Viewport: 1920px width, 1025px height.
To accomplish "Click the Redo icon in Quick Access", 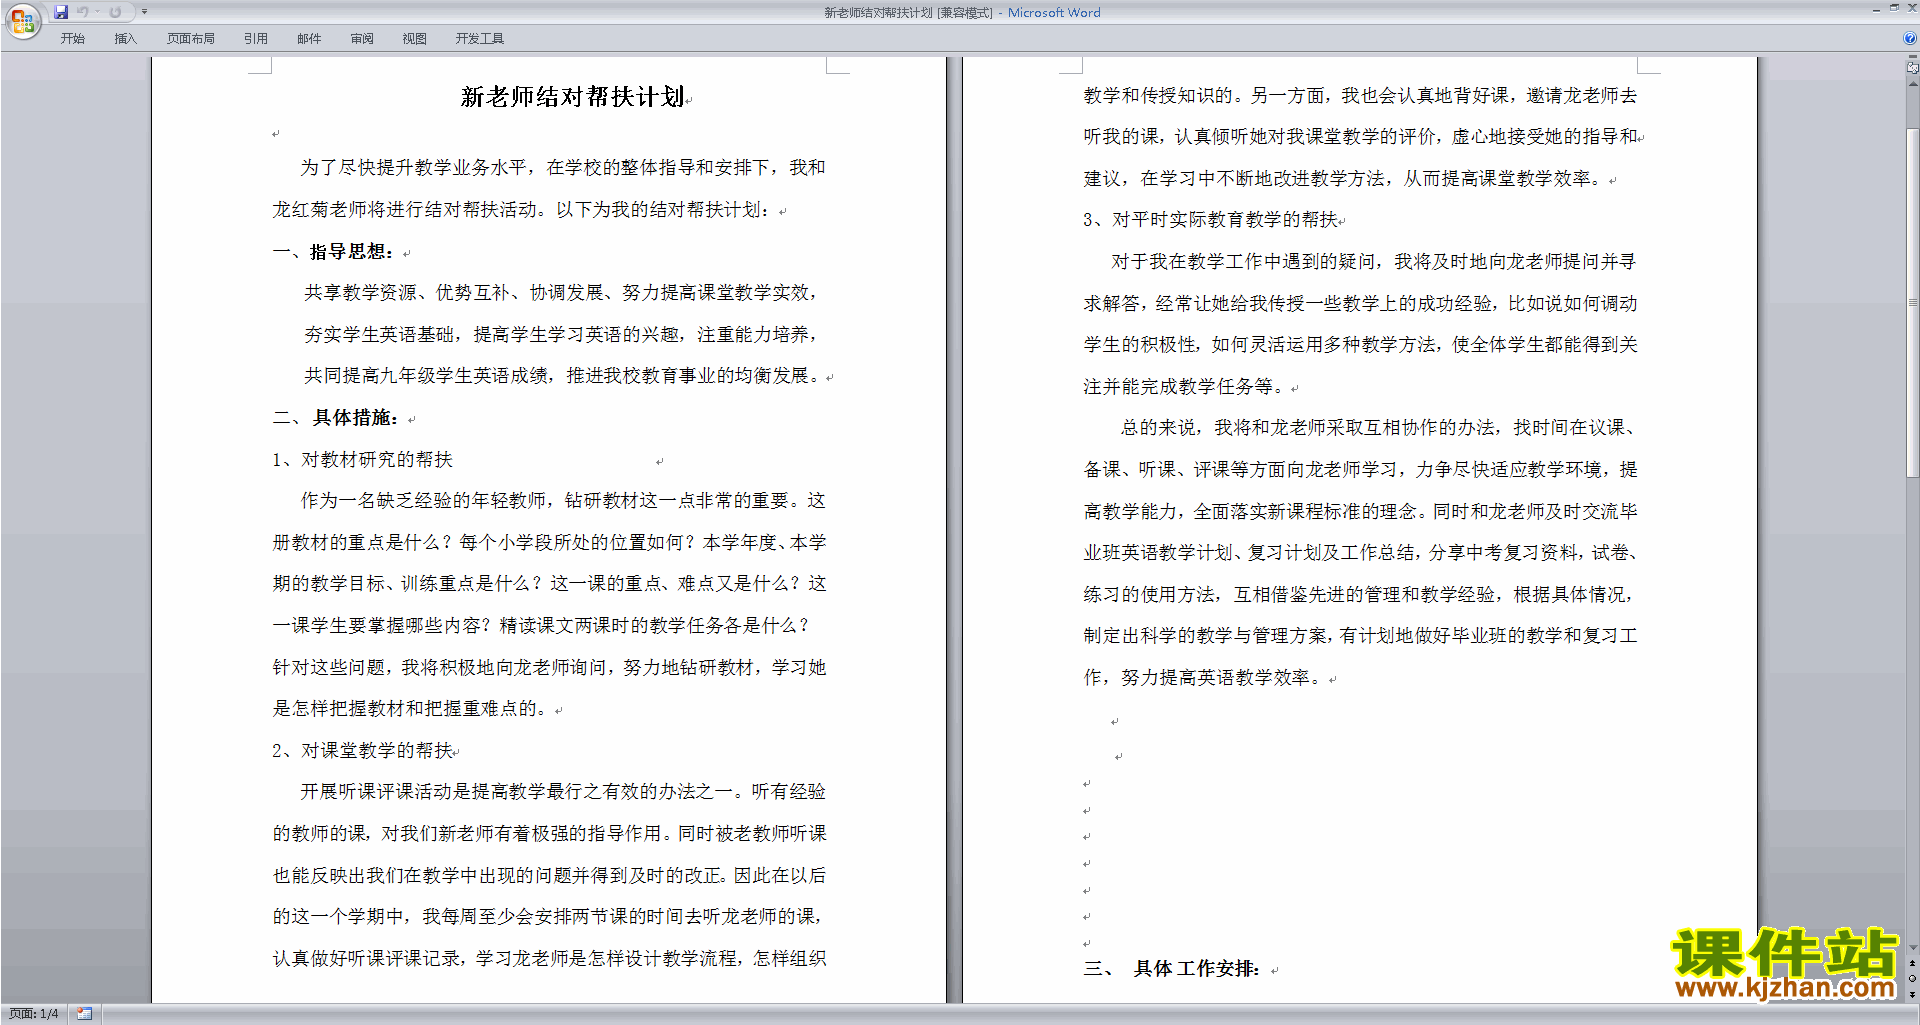I will (x=115, y=12).
